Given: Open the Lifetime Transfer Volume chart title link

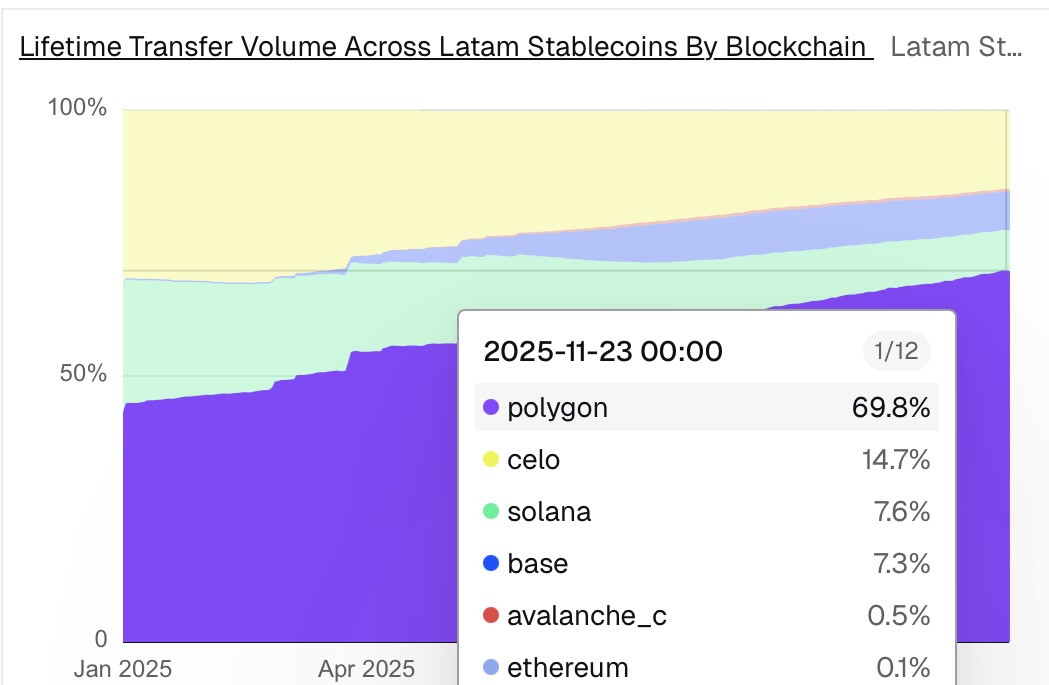Looking at the screenshot, I should 446,47.
